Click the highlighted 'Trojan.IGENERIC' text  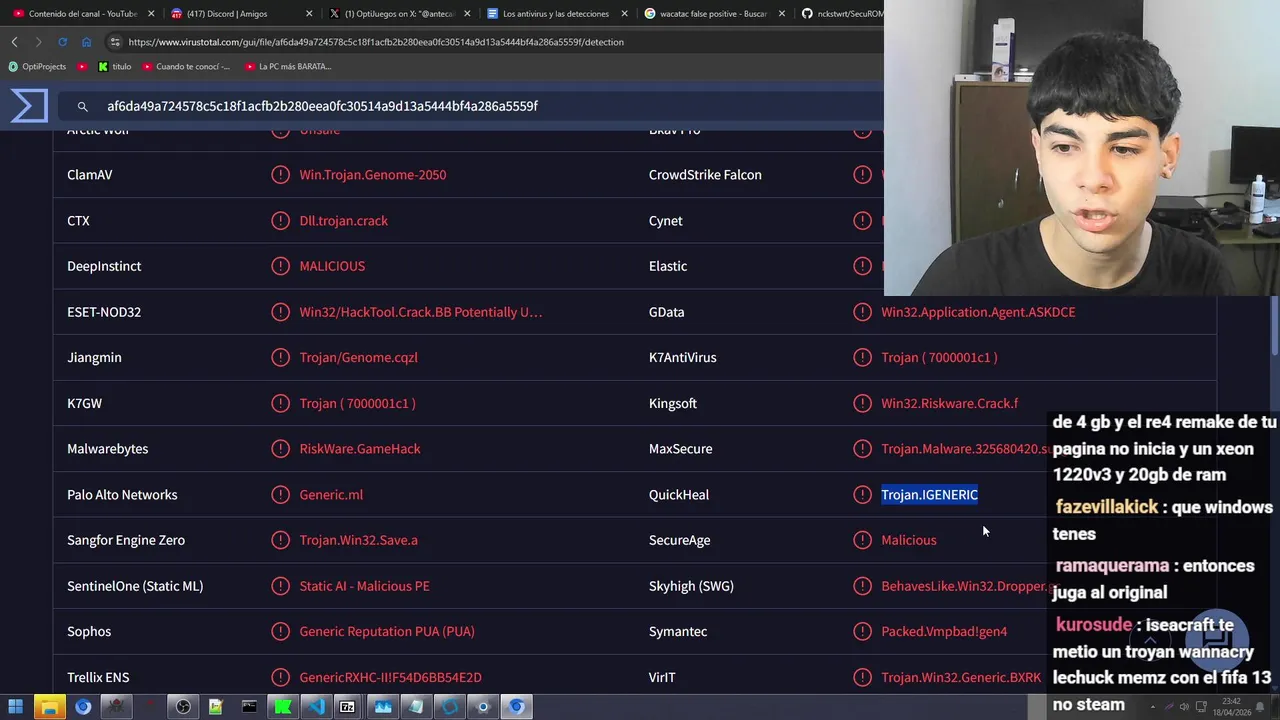click(929, 495)
